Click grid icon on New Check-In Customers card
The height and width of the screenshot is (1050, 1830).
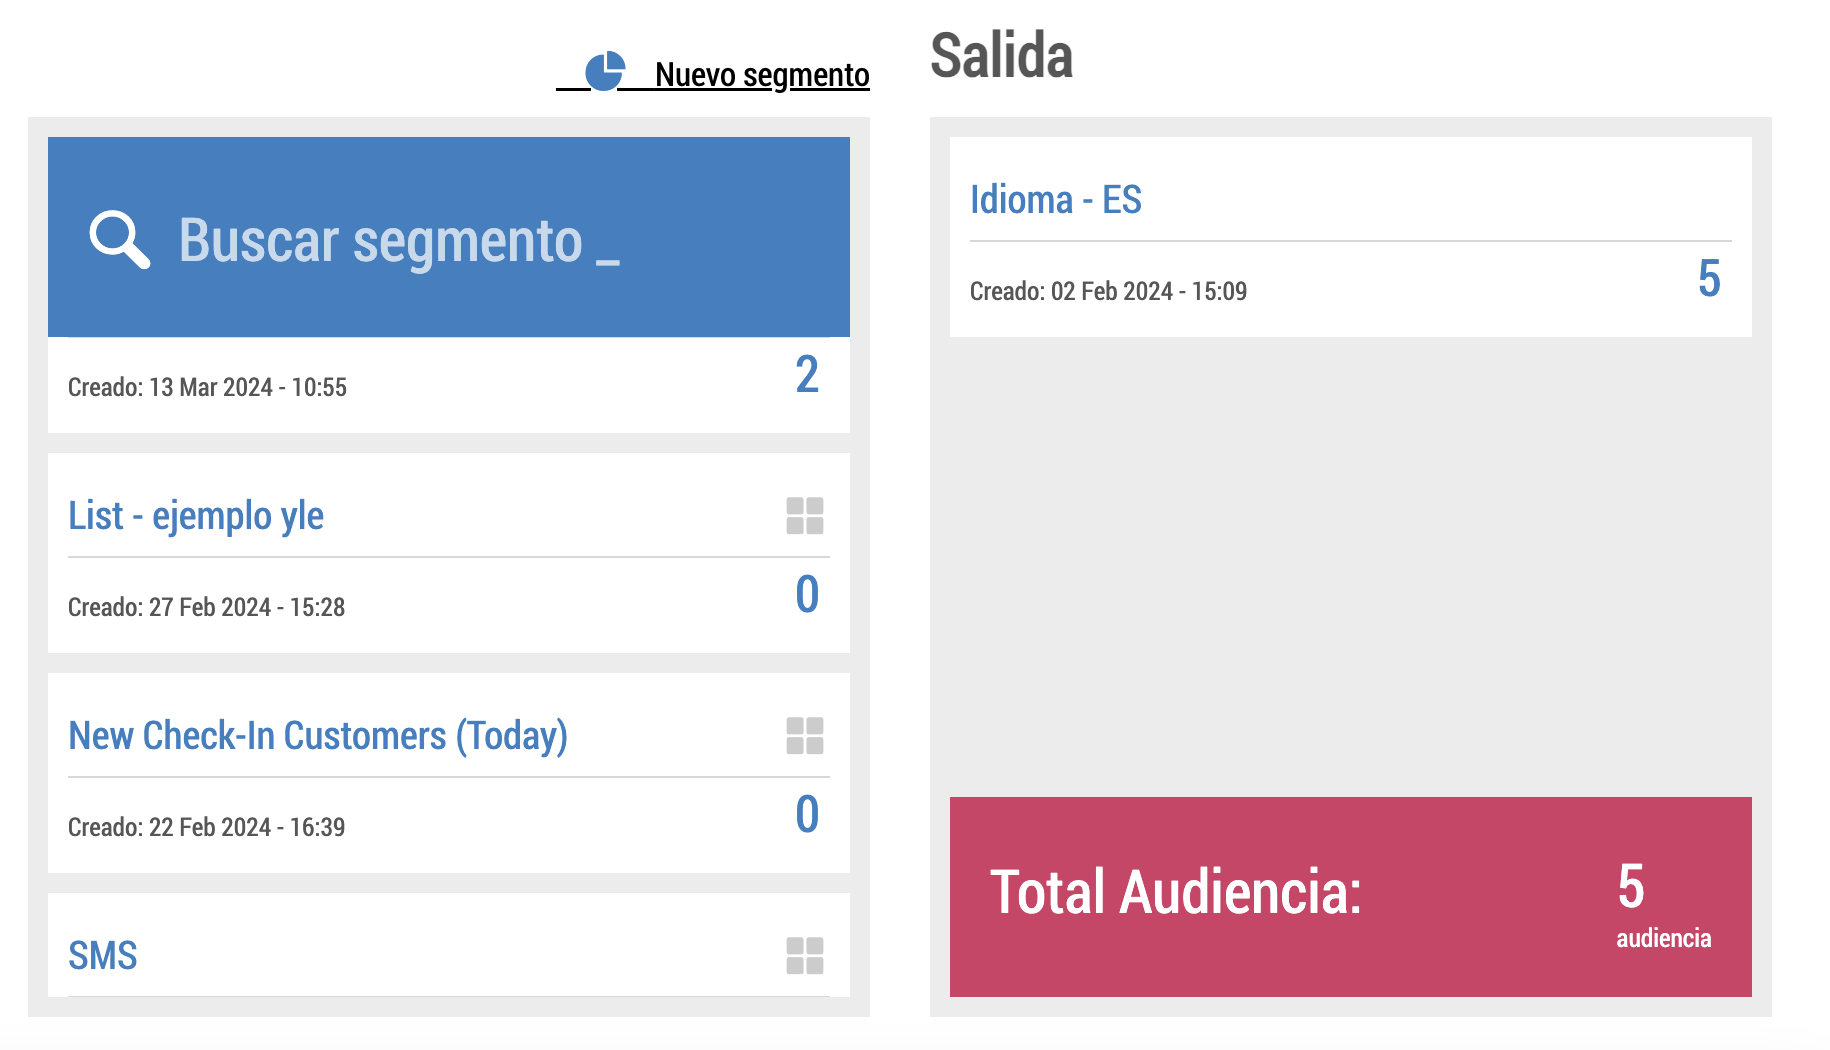point(804,736)
